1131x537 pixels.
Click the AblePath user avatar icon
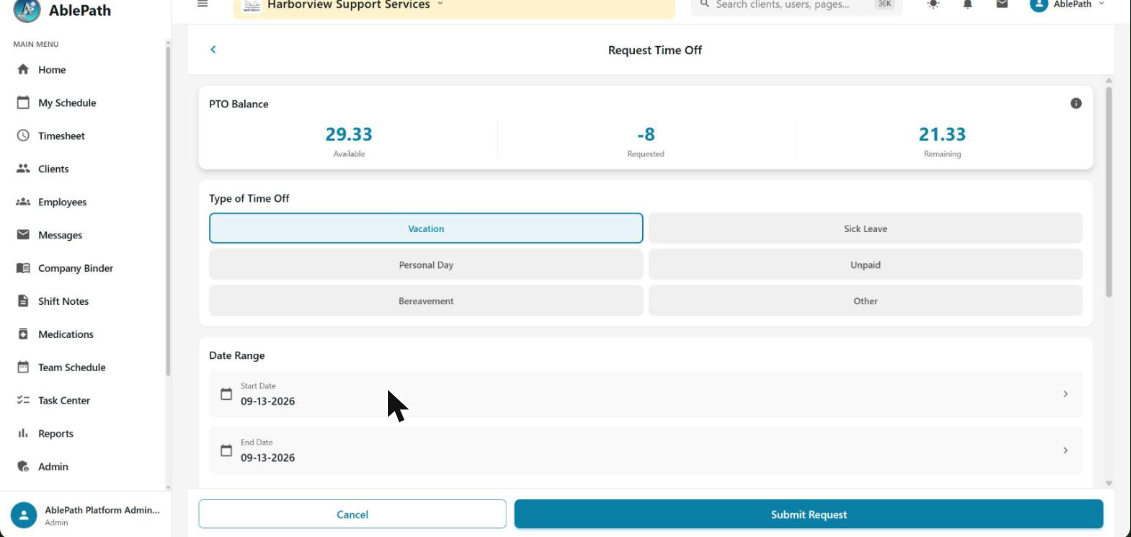[x=1039, y=4]
